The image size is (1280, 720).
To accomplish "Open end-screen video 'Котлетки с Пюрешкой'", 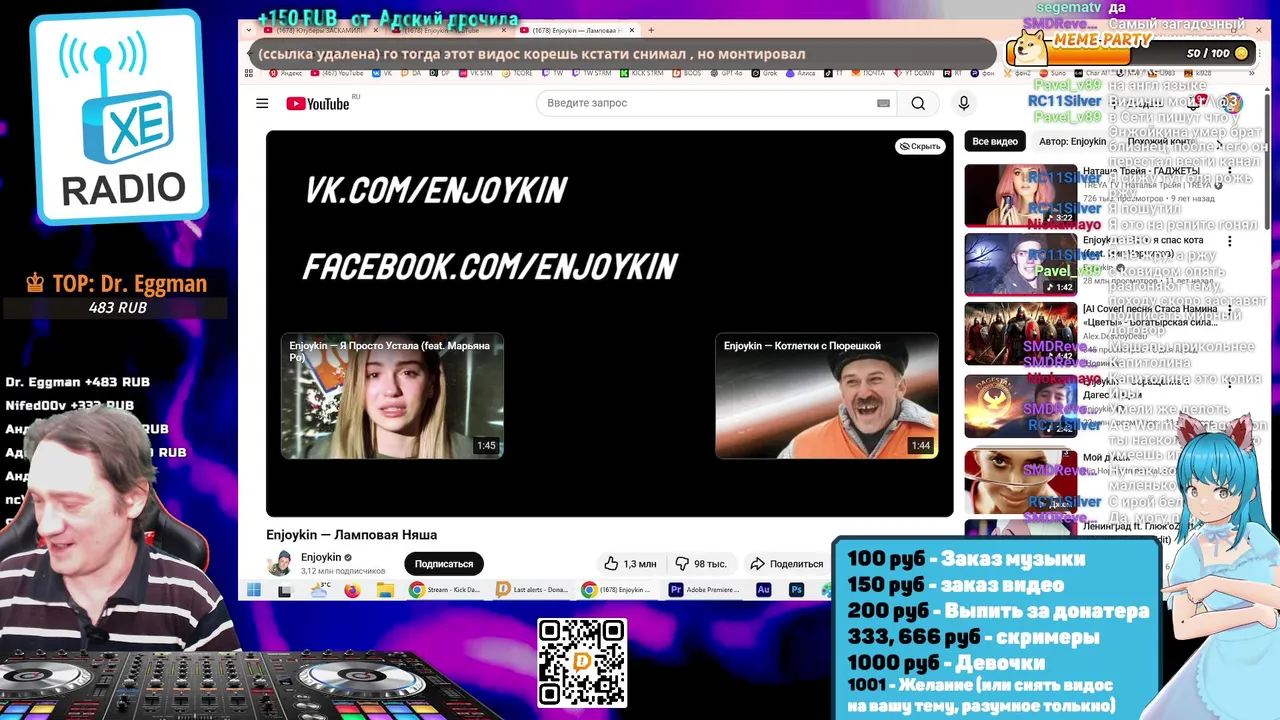I will [827, 396].
